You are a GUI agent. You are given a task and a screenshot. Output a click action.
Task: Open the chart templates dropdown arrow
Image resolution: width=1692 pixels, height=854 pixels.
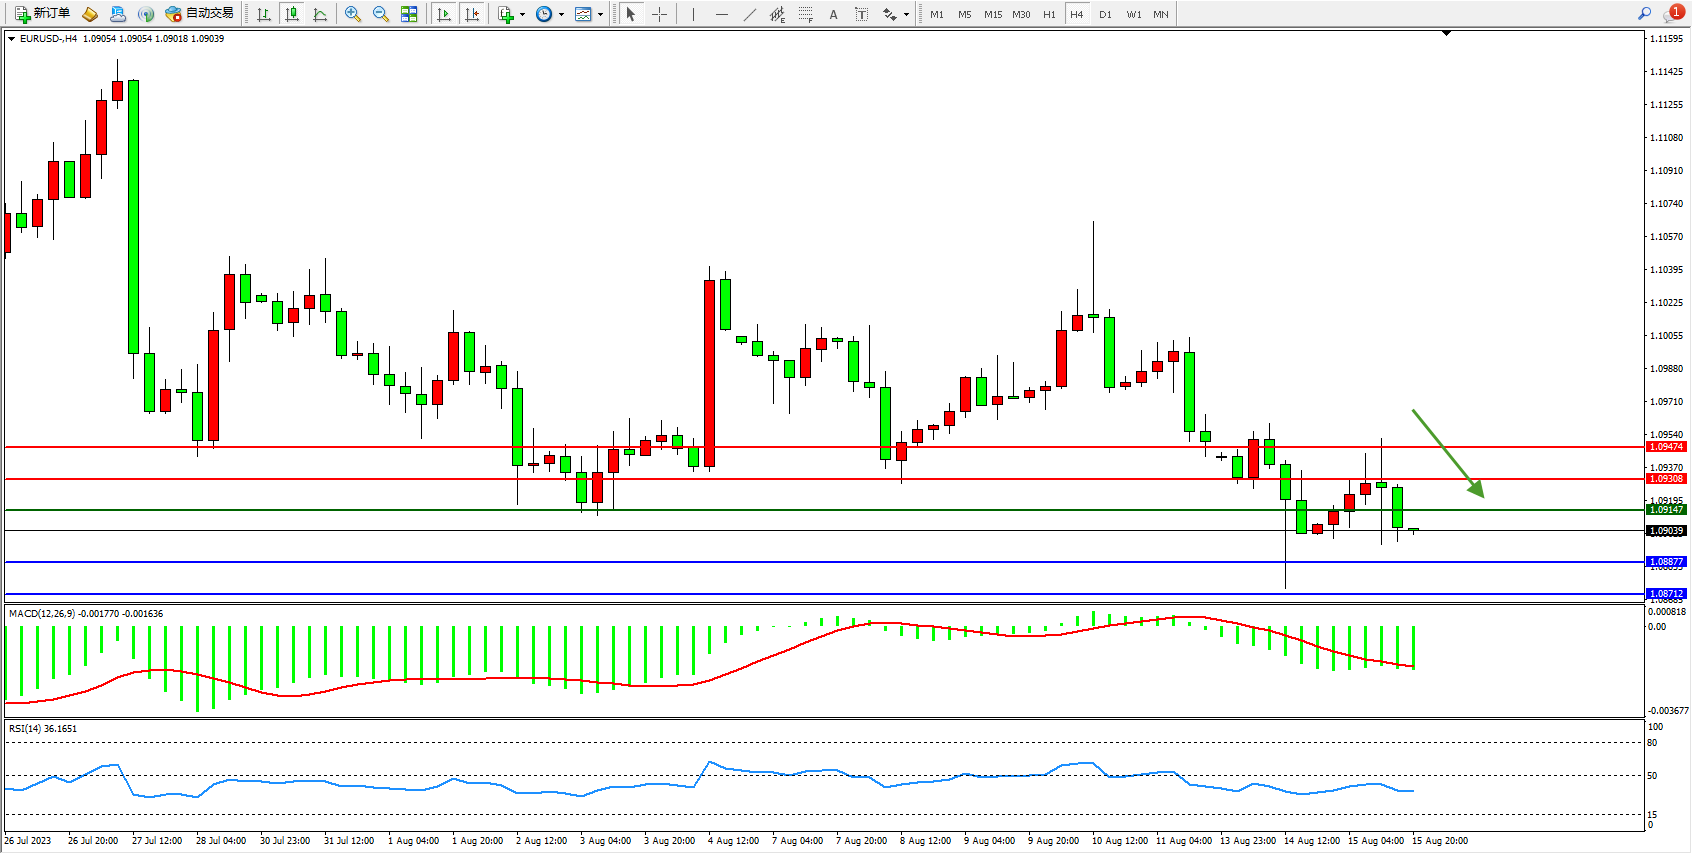point(600,14)
